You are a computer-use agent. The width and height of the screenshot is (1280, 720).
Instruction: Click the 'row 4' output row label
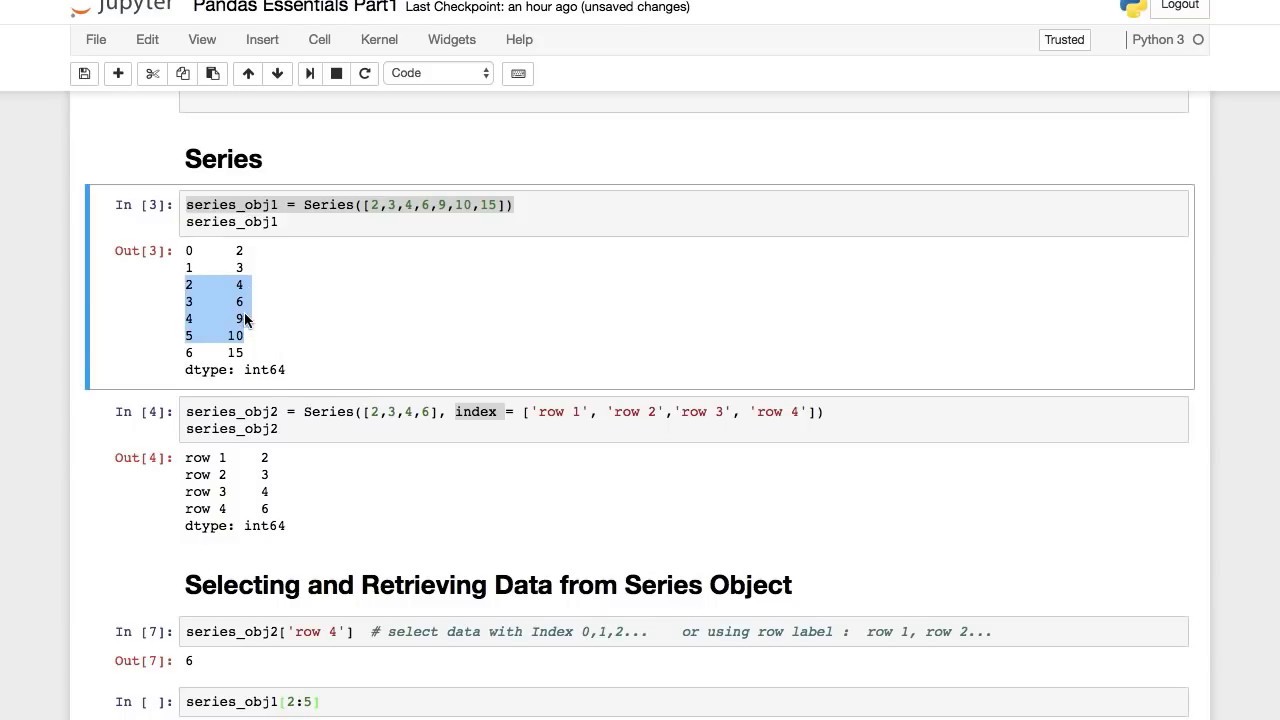[x=206, y=509]
